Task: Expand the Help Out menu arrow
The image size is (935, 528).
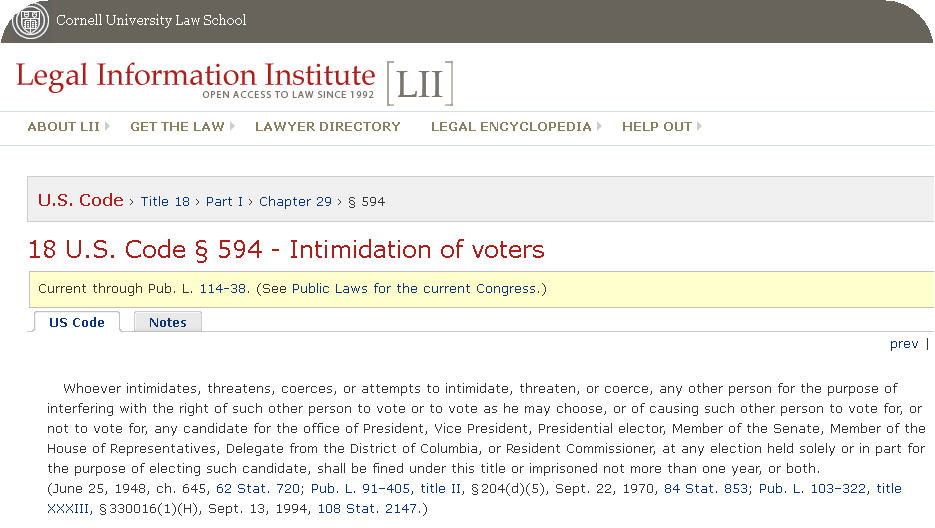Action: pyautogui.click(x=699, y=126)
